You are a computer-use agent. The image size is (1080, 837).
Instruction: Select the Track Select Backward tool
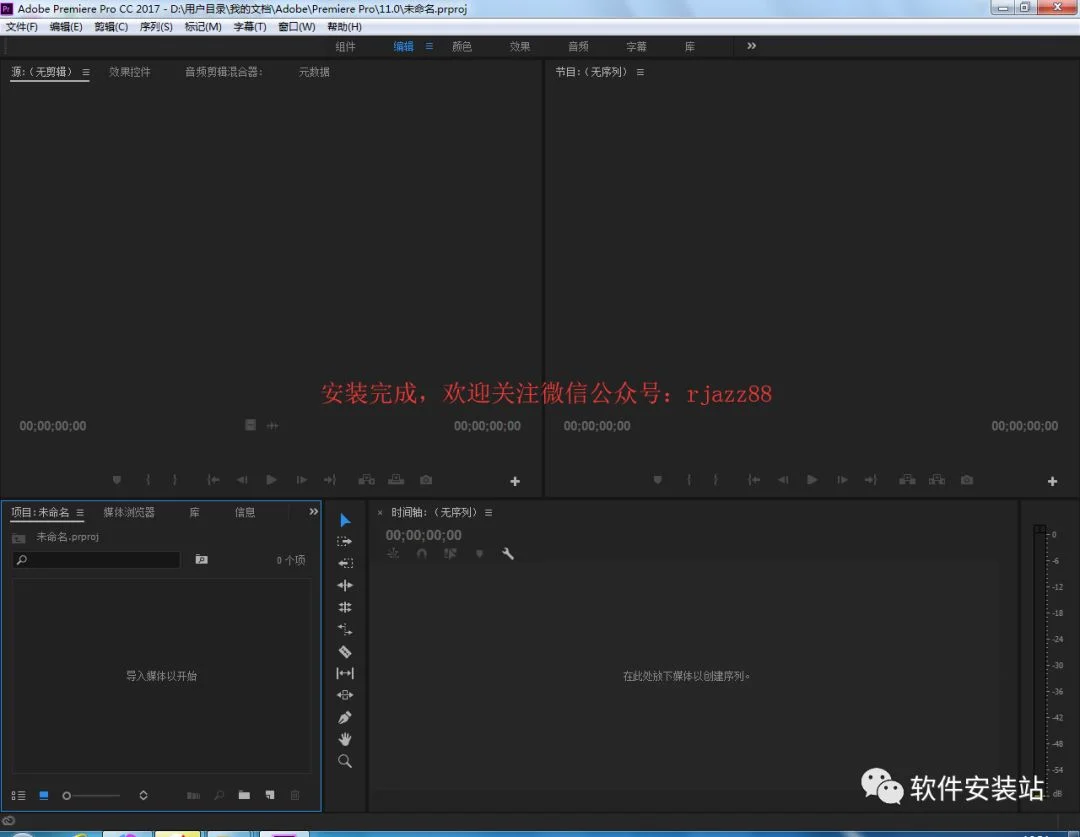coord(345,563)
